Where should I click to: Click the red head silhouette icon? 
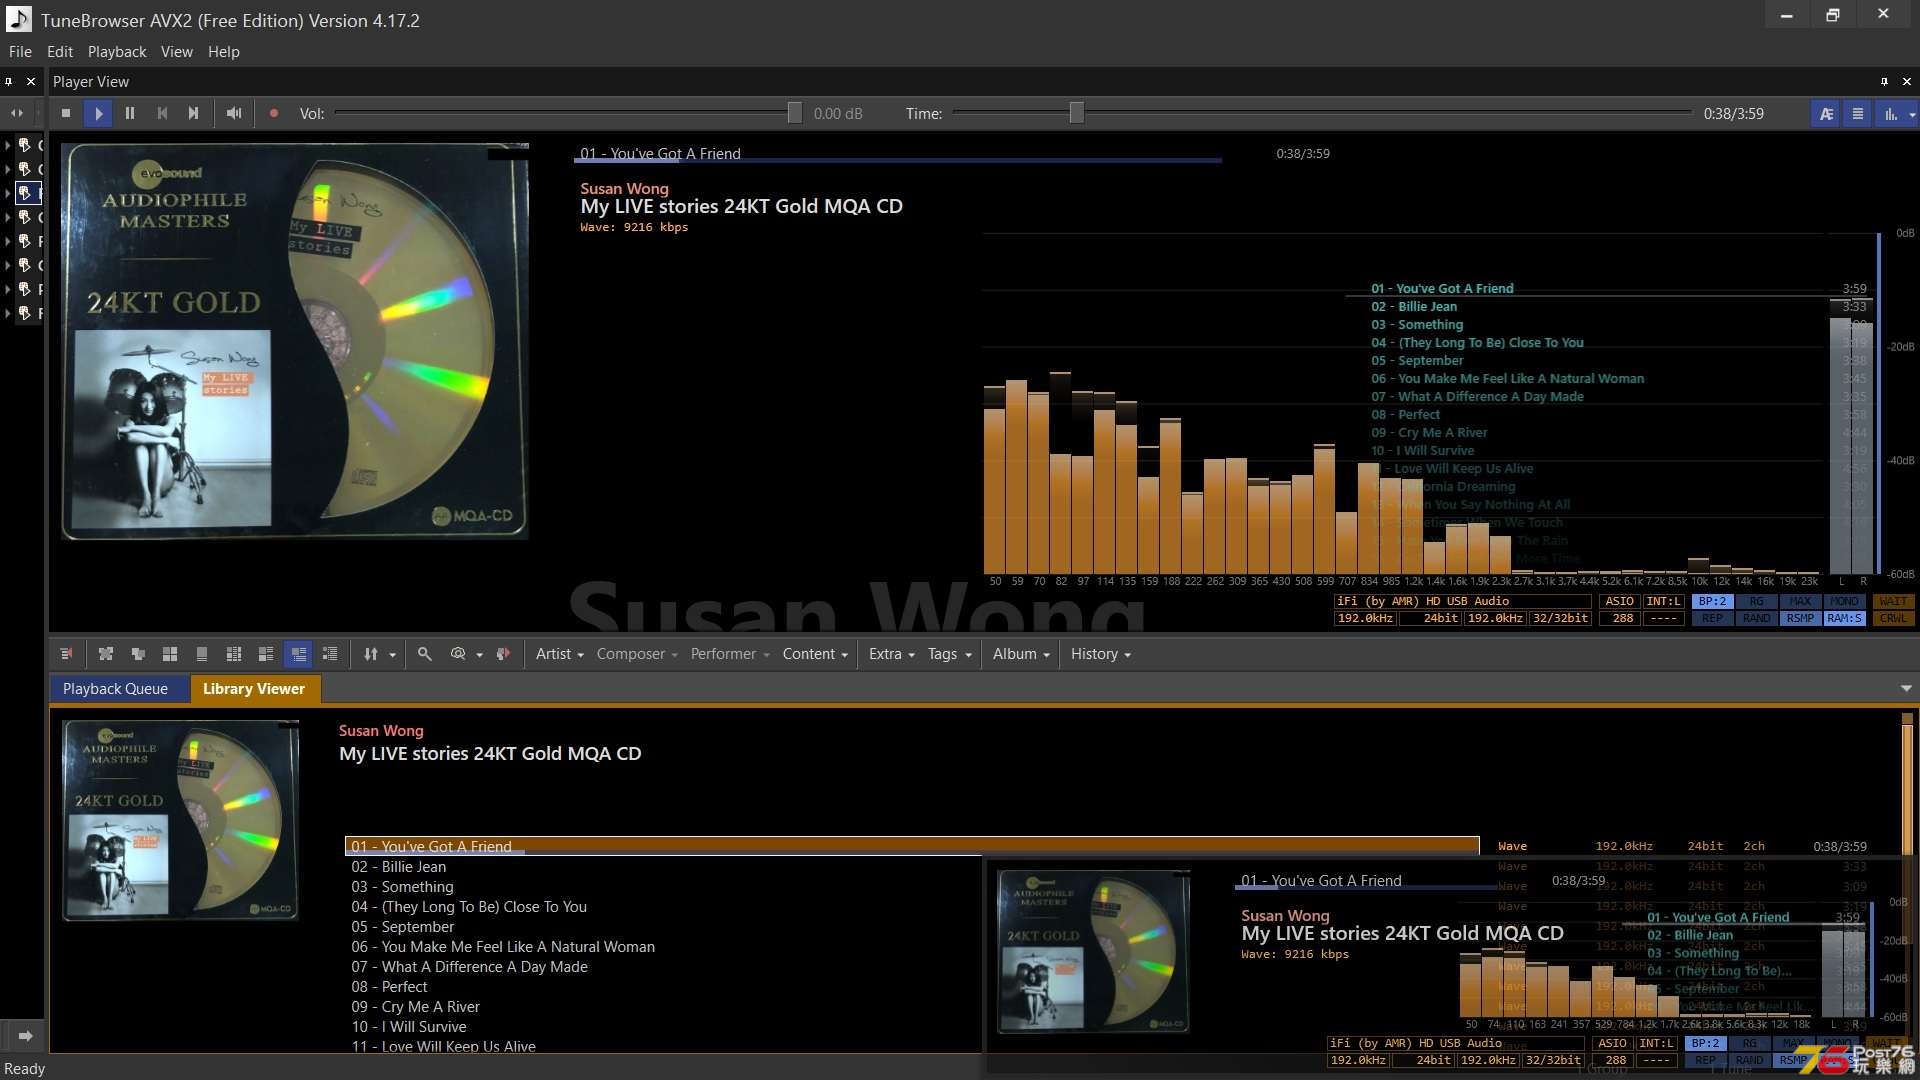503,654
